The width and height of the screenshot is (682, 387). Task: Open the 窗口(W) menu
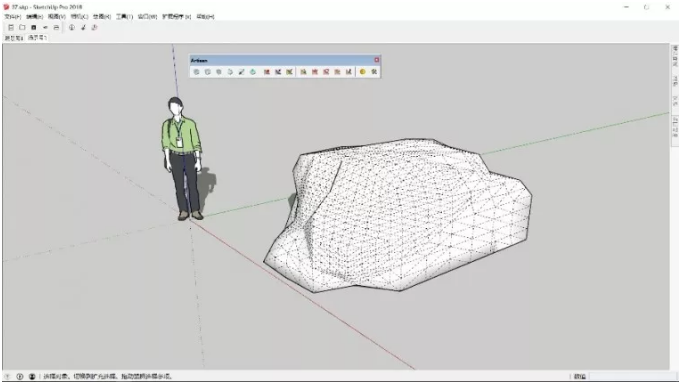(147, 17)
